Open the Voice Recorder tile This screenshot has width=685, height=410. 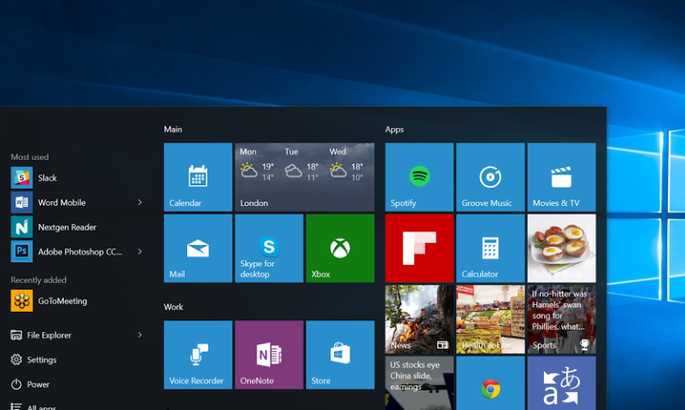(198, 355)
